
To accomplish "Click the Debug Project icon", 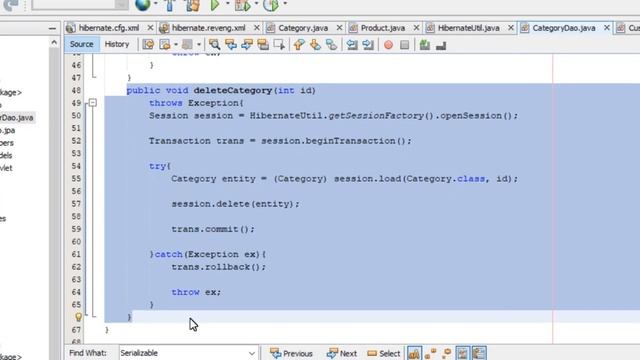I will click(243, 5).
